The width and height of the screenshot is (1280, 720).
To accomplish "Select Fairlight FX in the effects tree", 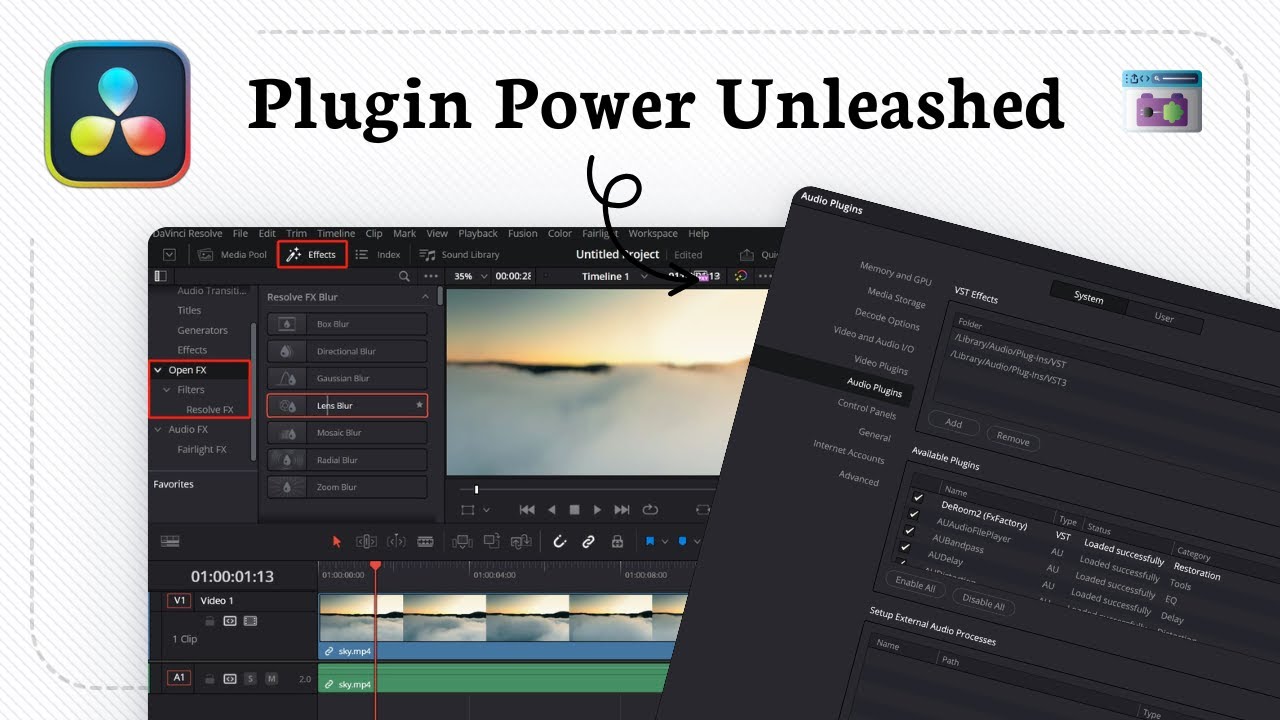I will (x=202, y=450).
